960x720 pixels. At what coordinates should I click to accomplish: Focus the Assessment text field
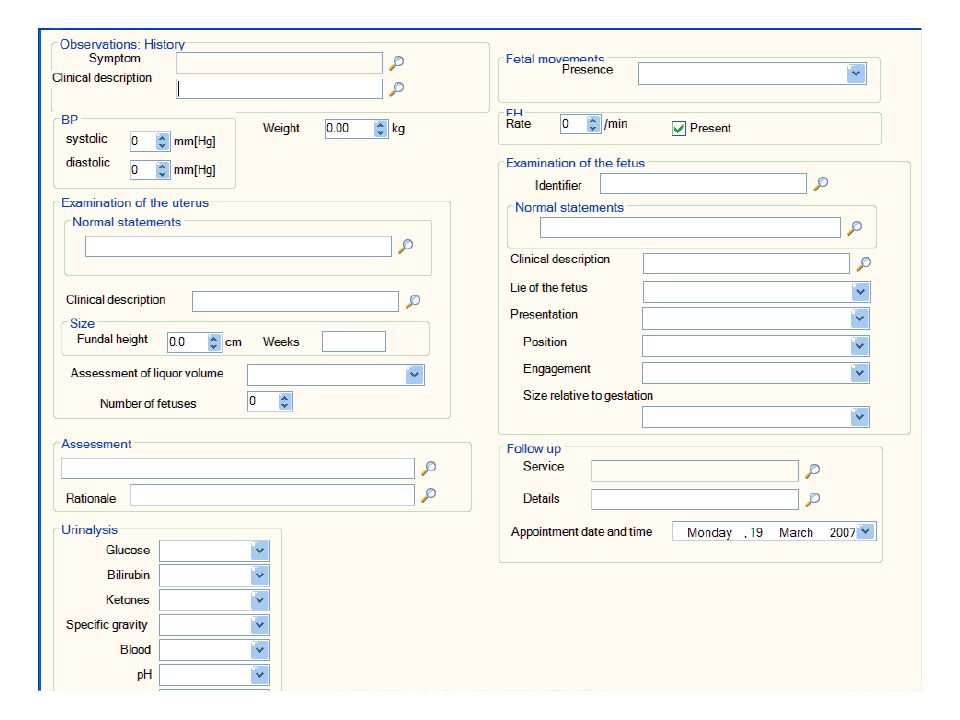(238, 468)
